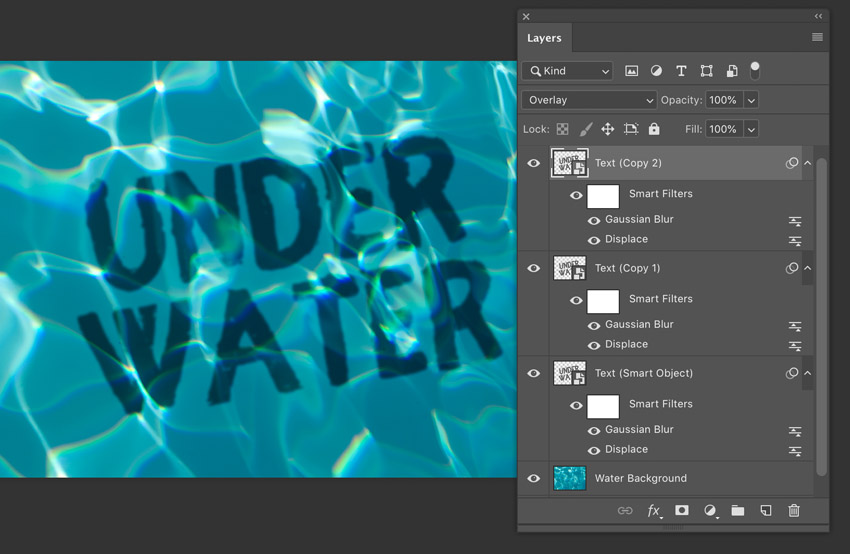Lock image pixels brush icon
This screenshot has width=850, height=554.
[585, 129]
